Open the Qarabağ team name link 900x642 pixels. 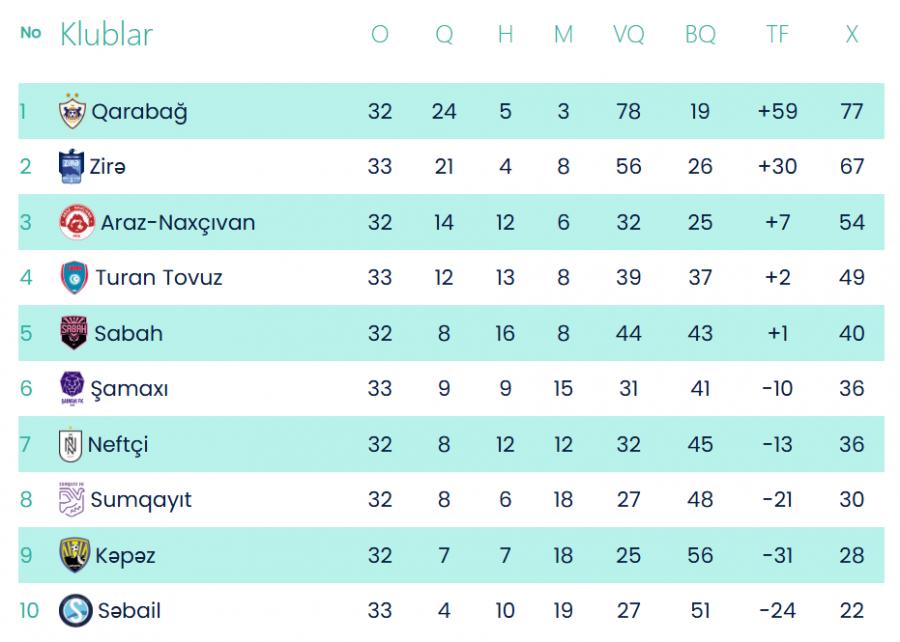[x=139, y=112]
